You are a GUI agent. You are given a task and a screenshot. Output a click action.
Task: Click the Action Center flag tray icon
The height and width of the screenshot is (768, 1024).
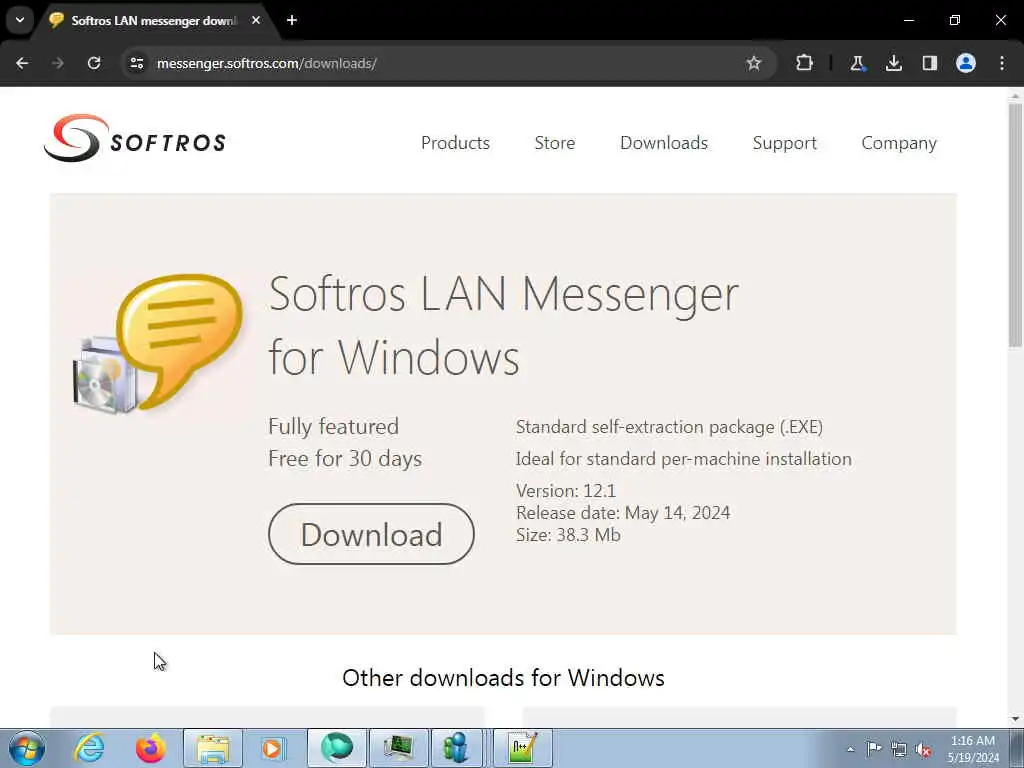coord(874,748)
